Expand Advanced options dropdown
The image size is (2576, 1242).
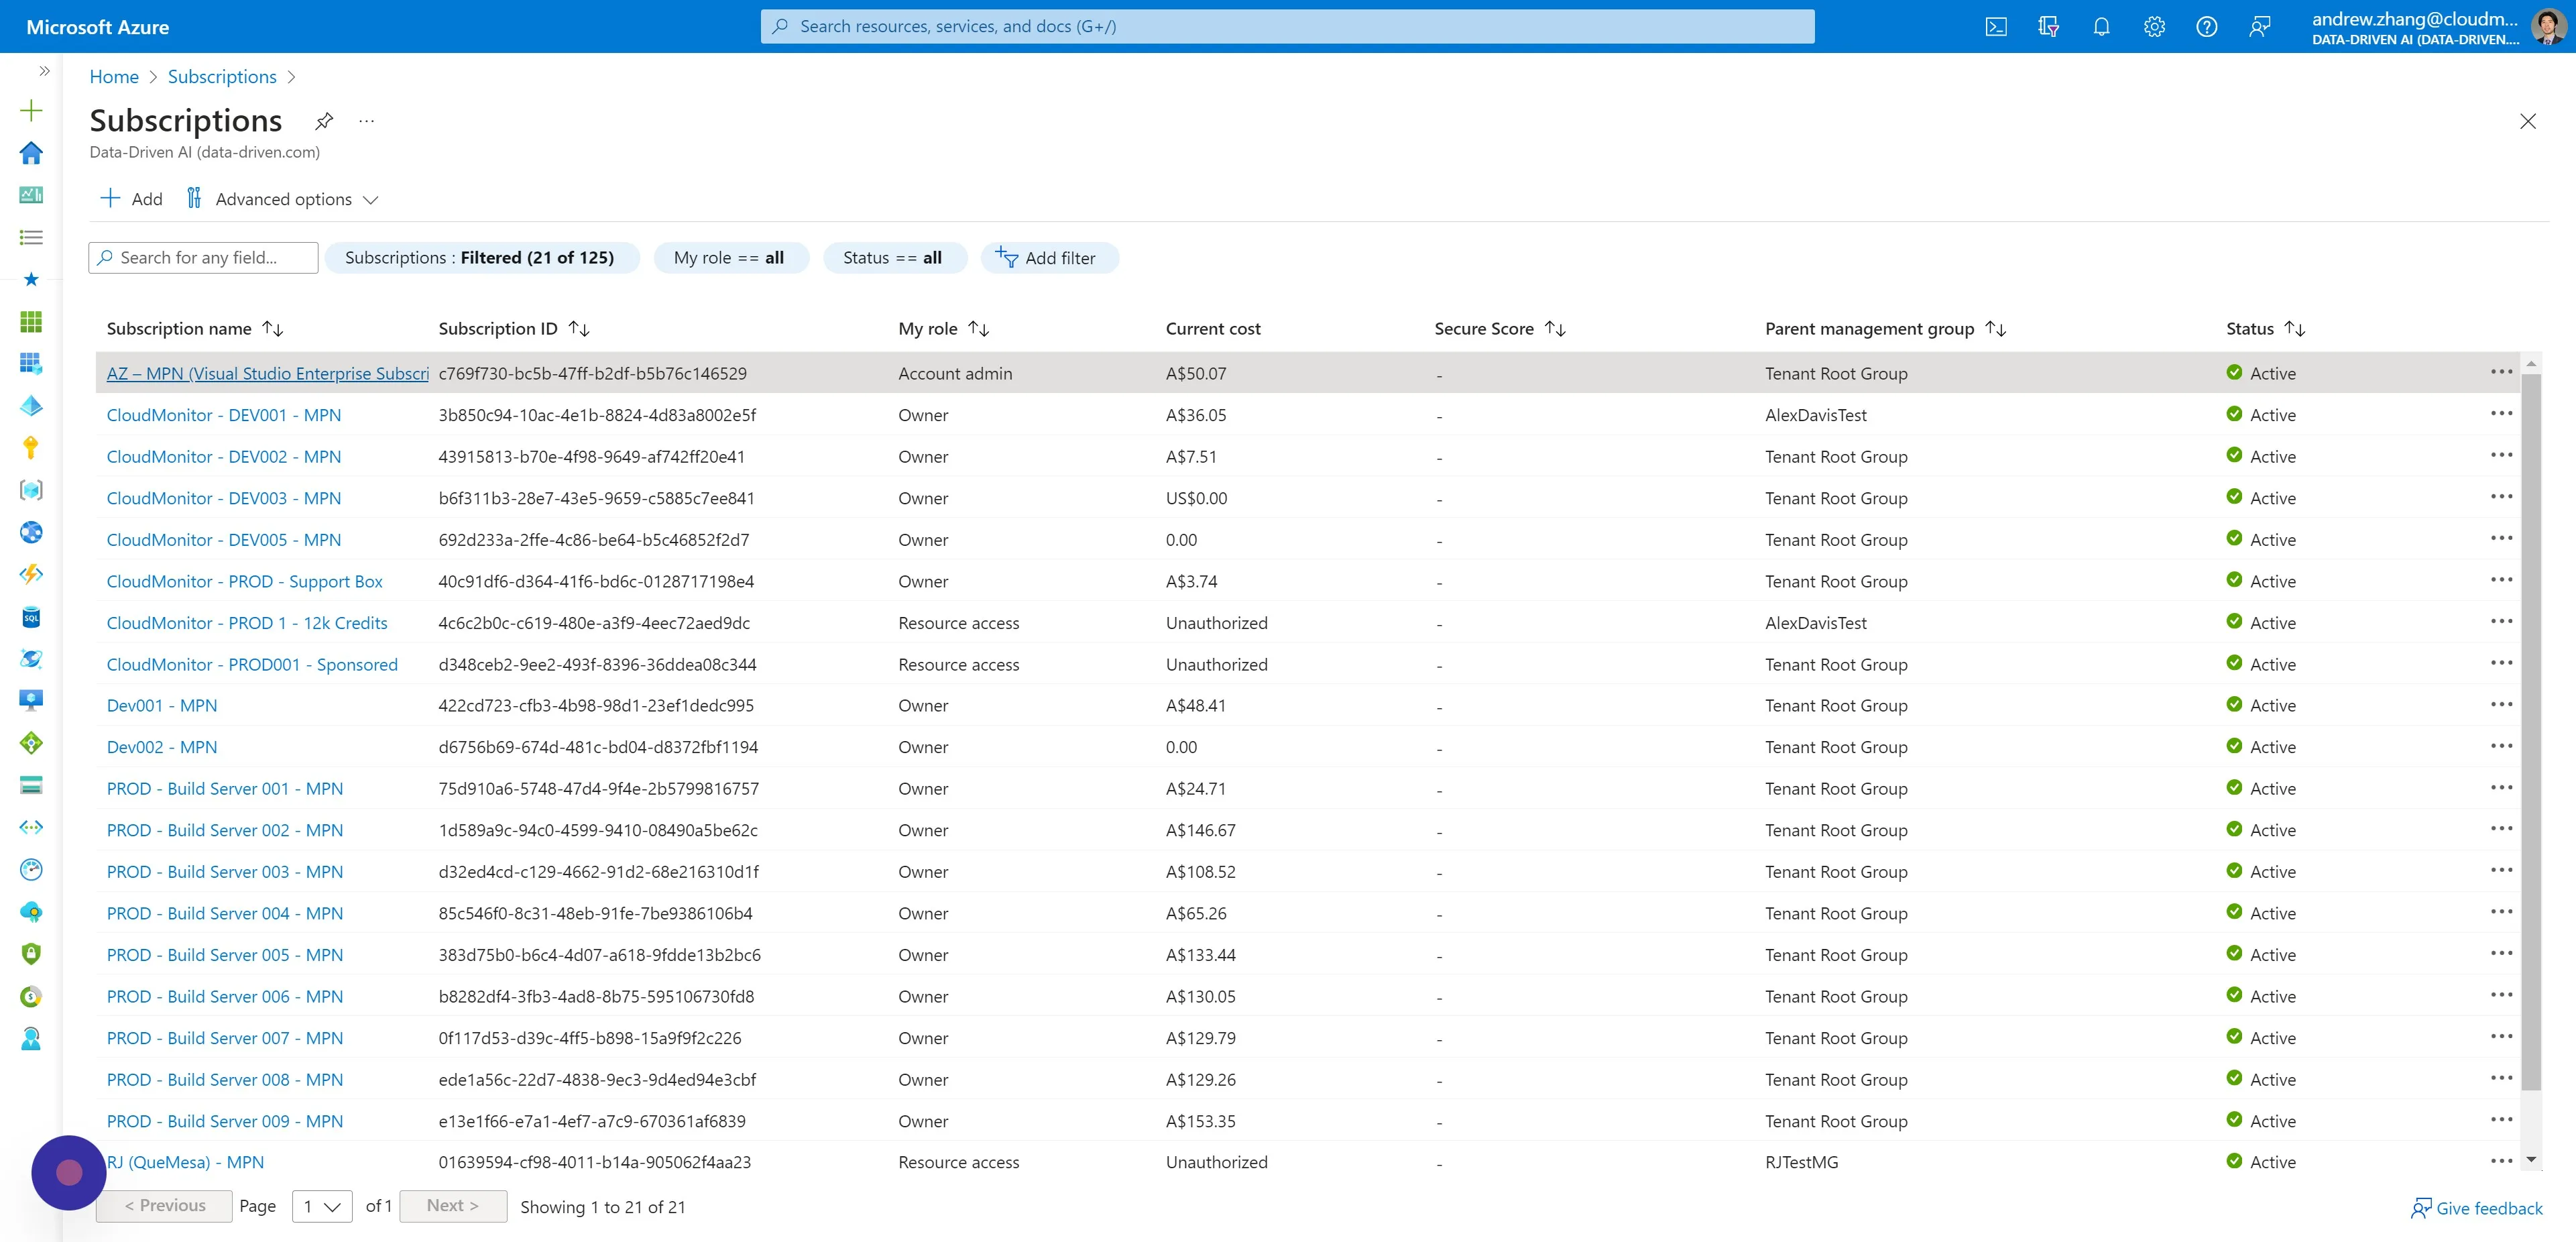[x=282, y=199]
